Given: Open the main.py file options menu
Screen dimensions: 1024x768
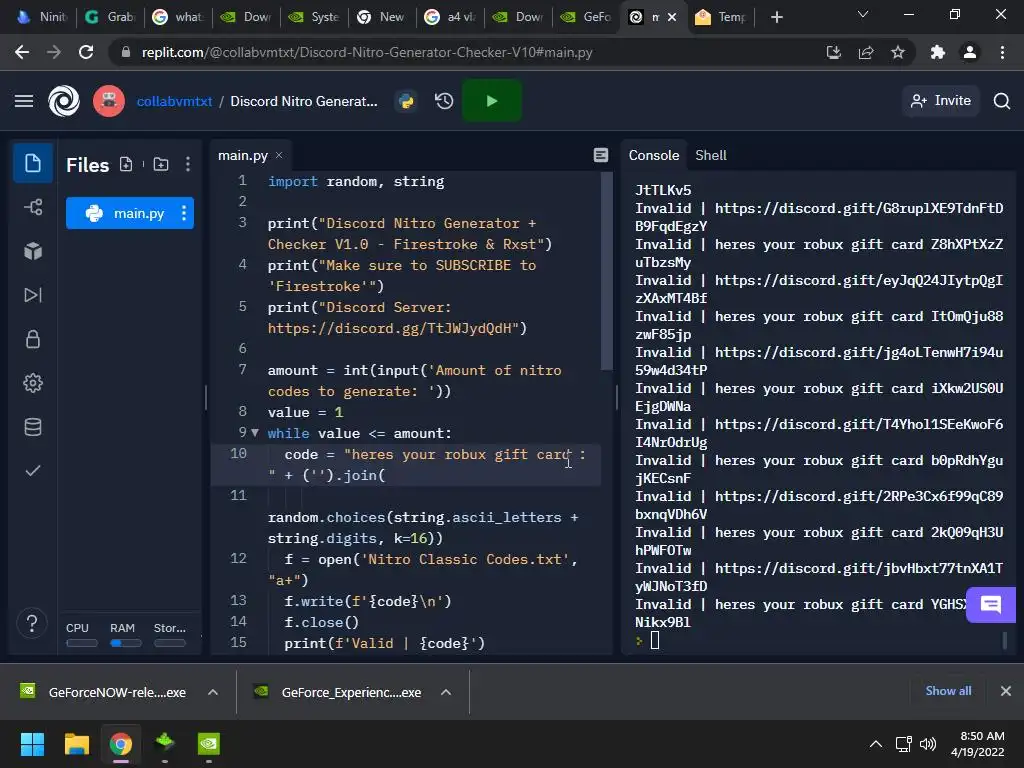Looking at the screenshot, I should click(184, 213).
